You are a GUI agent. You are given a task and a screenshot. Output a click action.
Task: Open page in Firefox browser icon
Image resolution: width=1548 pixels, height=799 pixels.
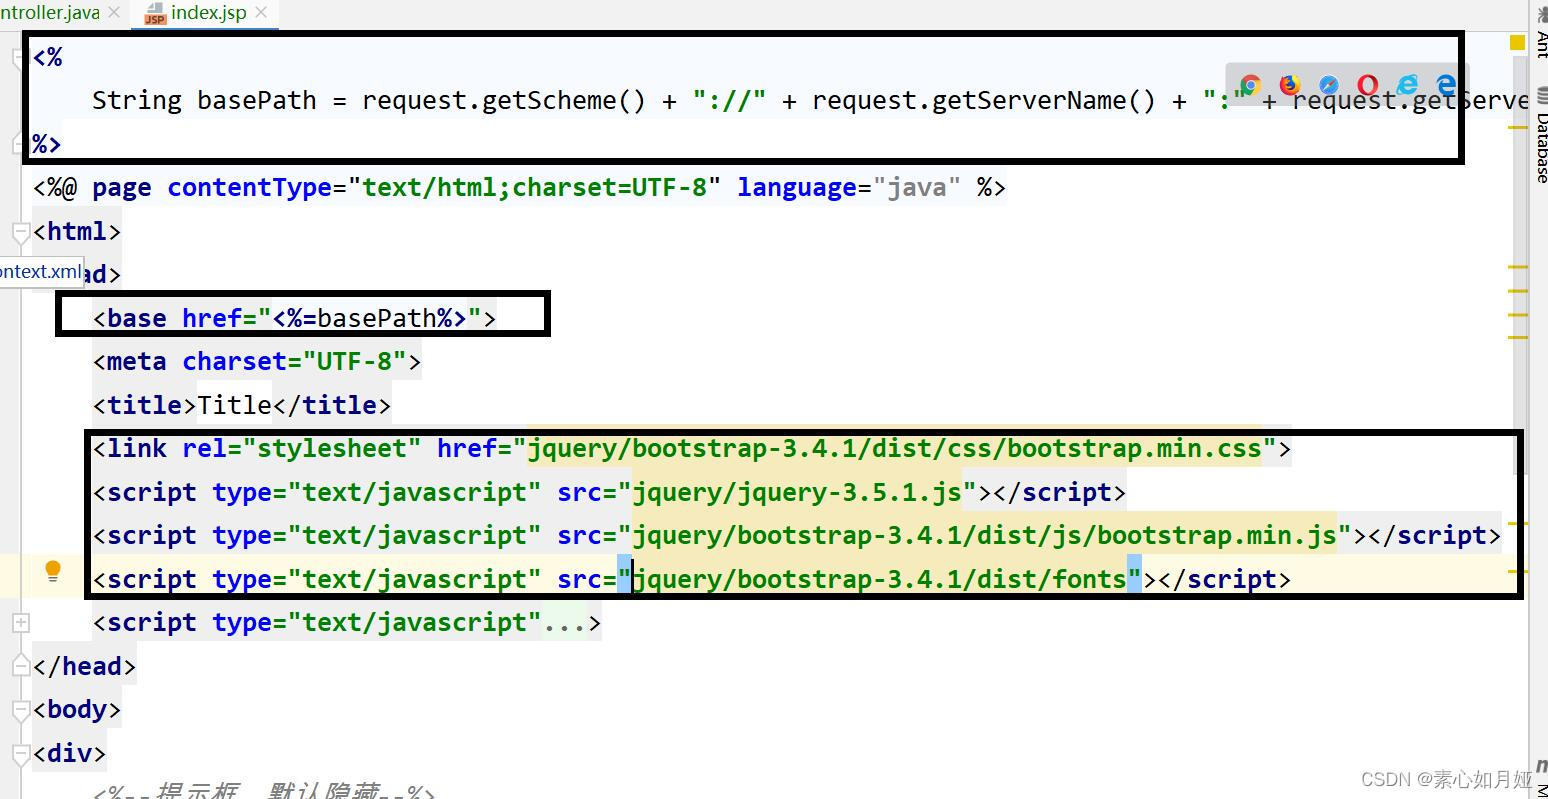pos(1290,85)
